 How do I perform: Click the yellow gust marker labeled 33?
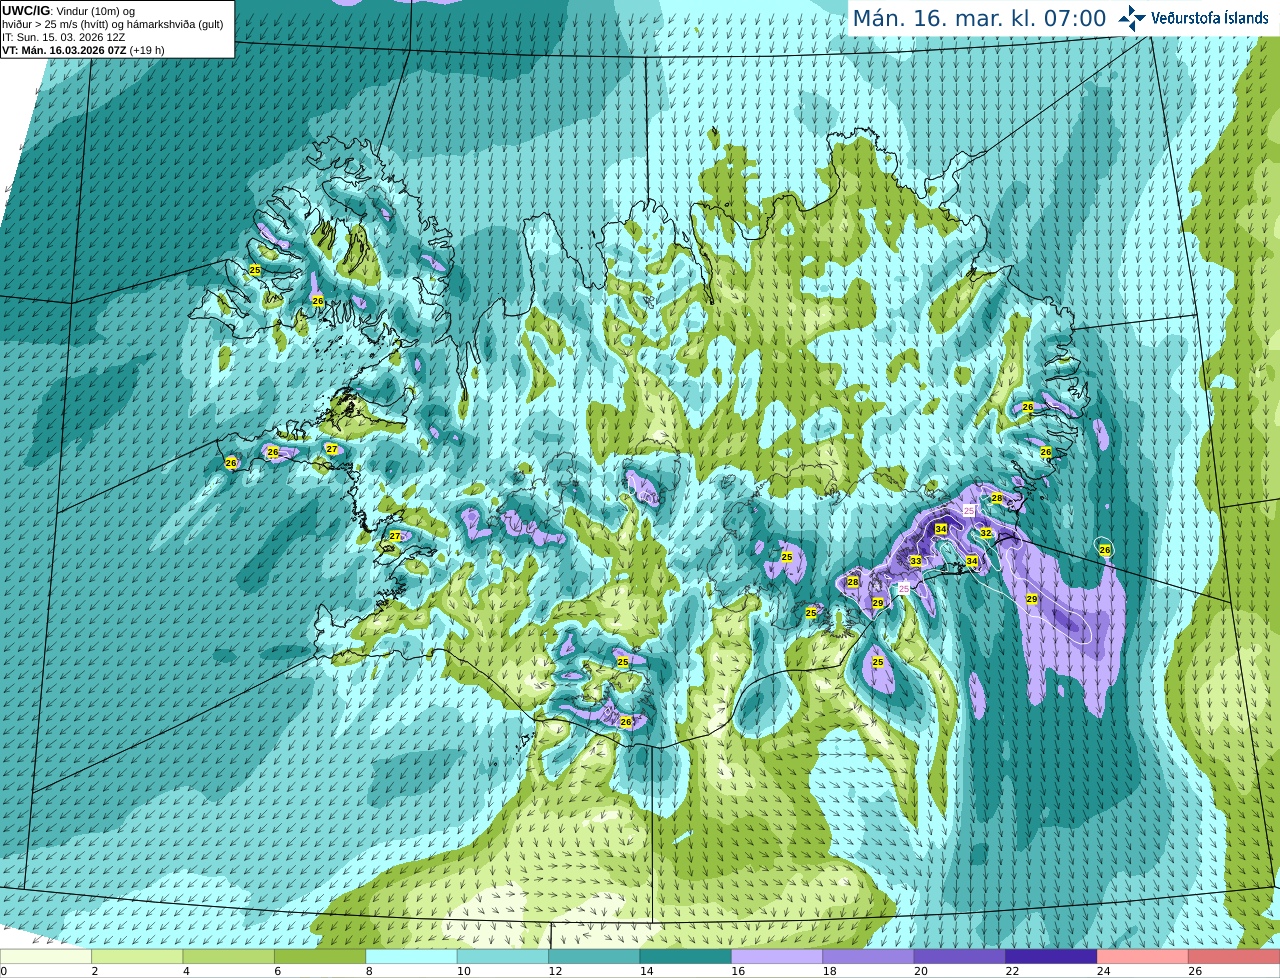(x=915, y=561)
